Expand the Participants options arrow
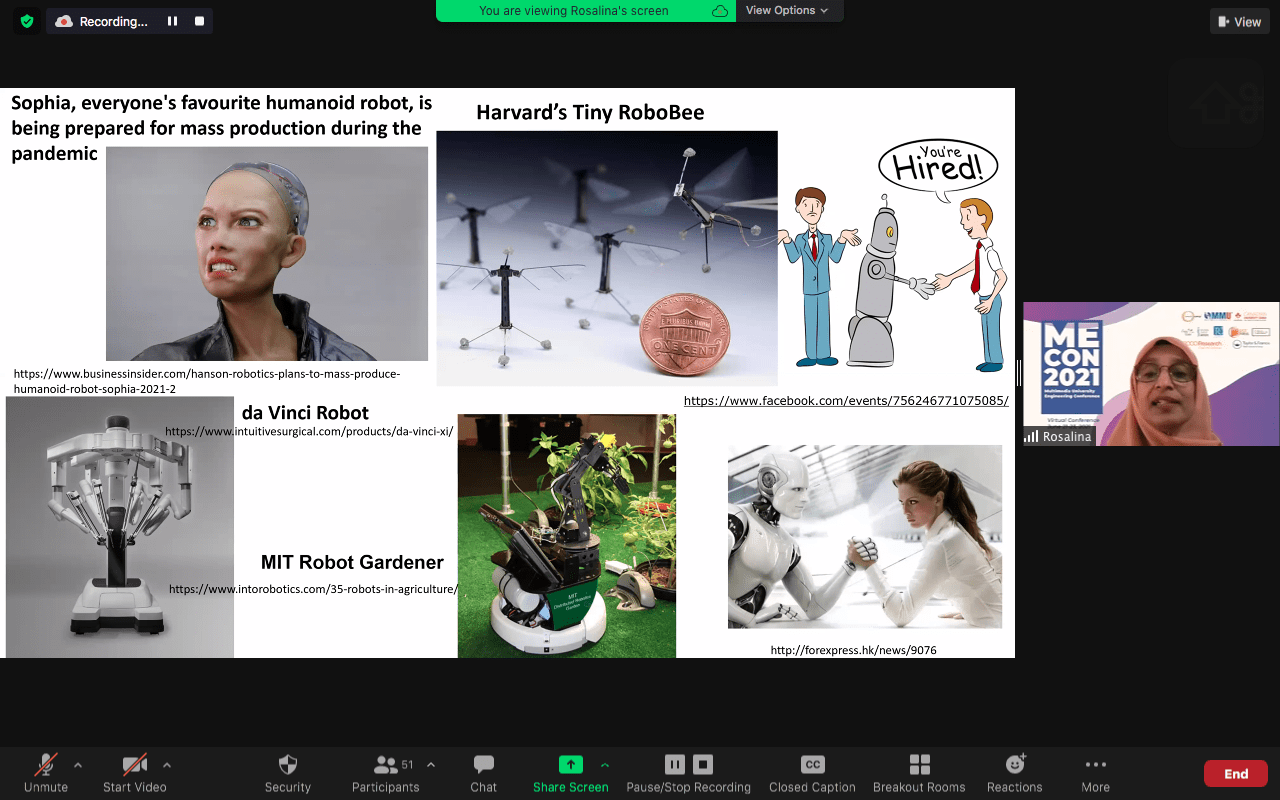 (x=431, y=765)
